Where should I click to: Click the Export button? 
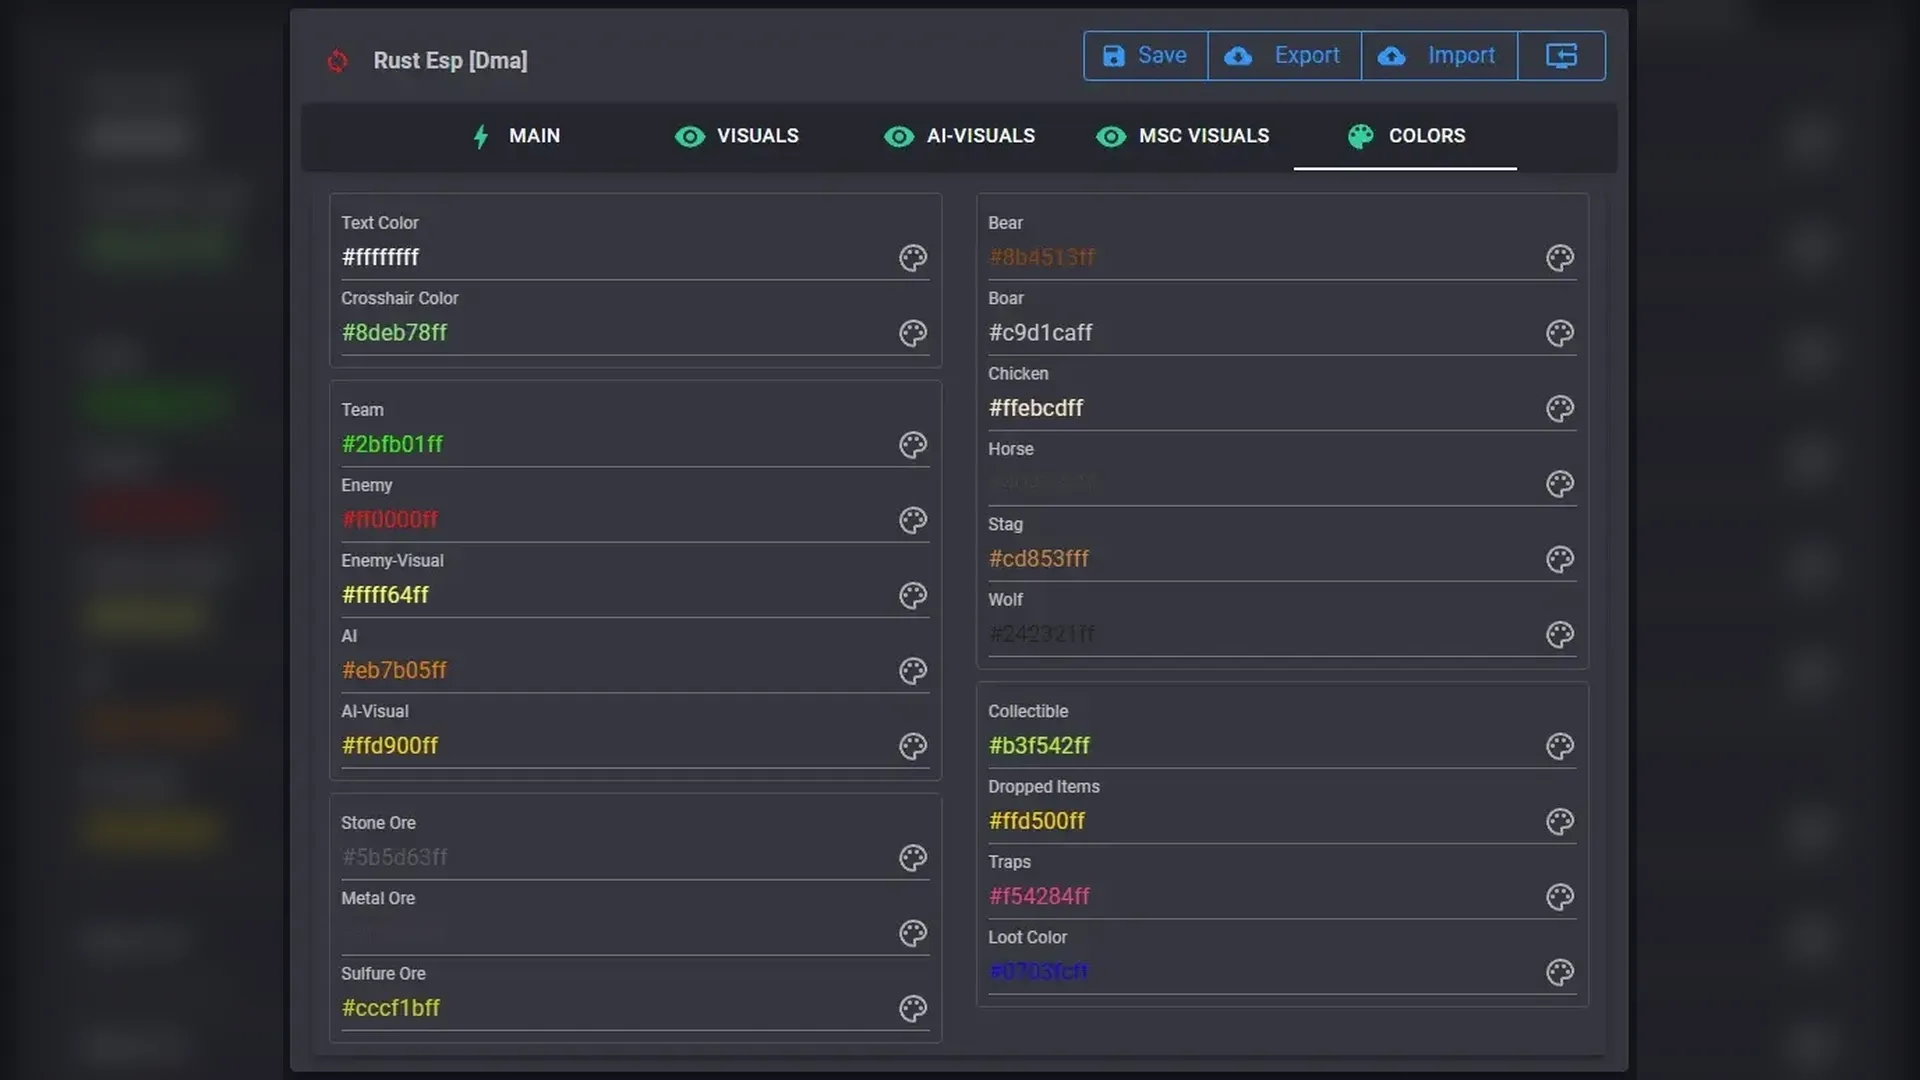[1284, 56]
